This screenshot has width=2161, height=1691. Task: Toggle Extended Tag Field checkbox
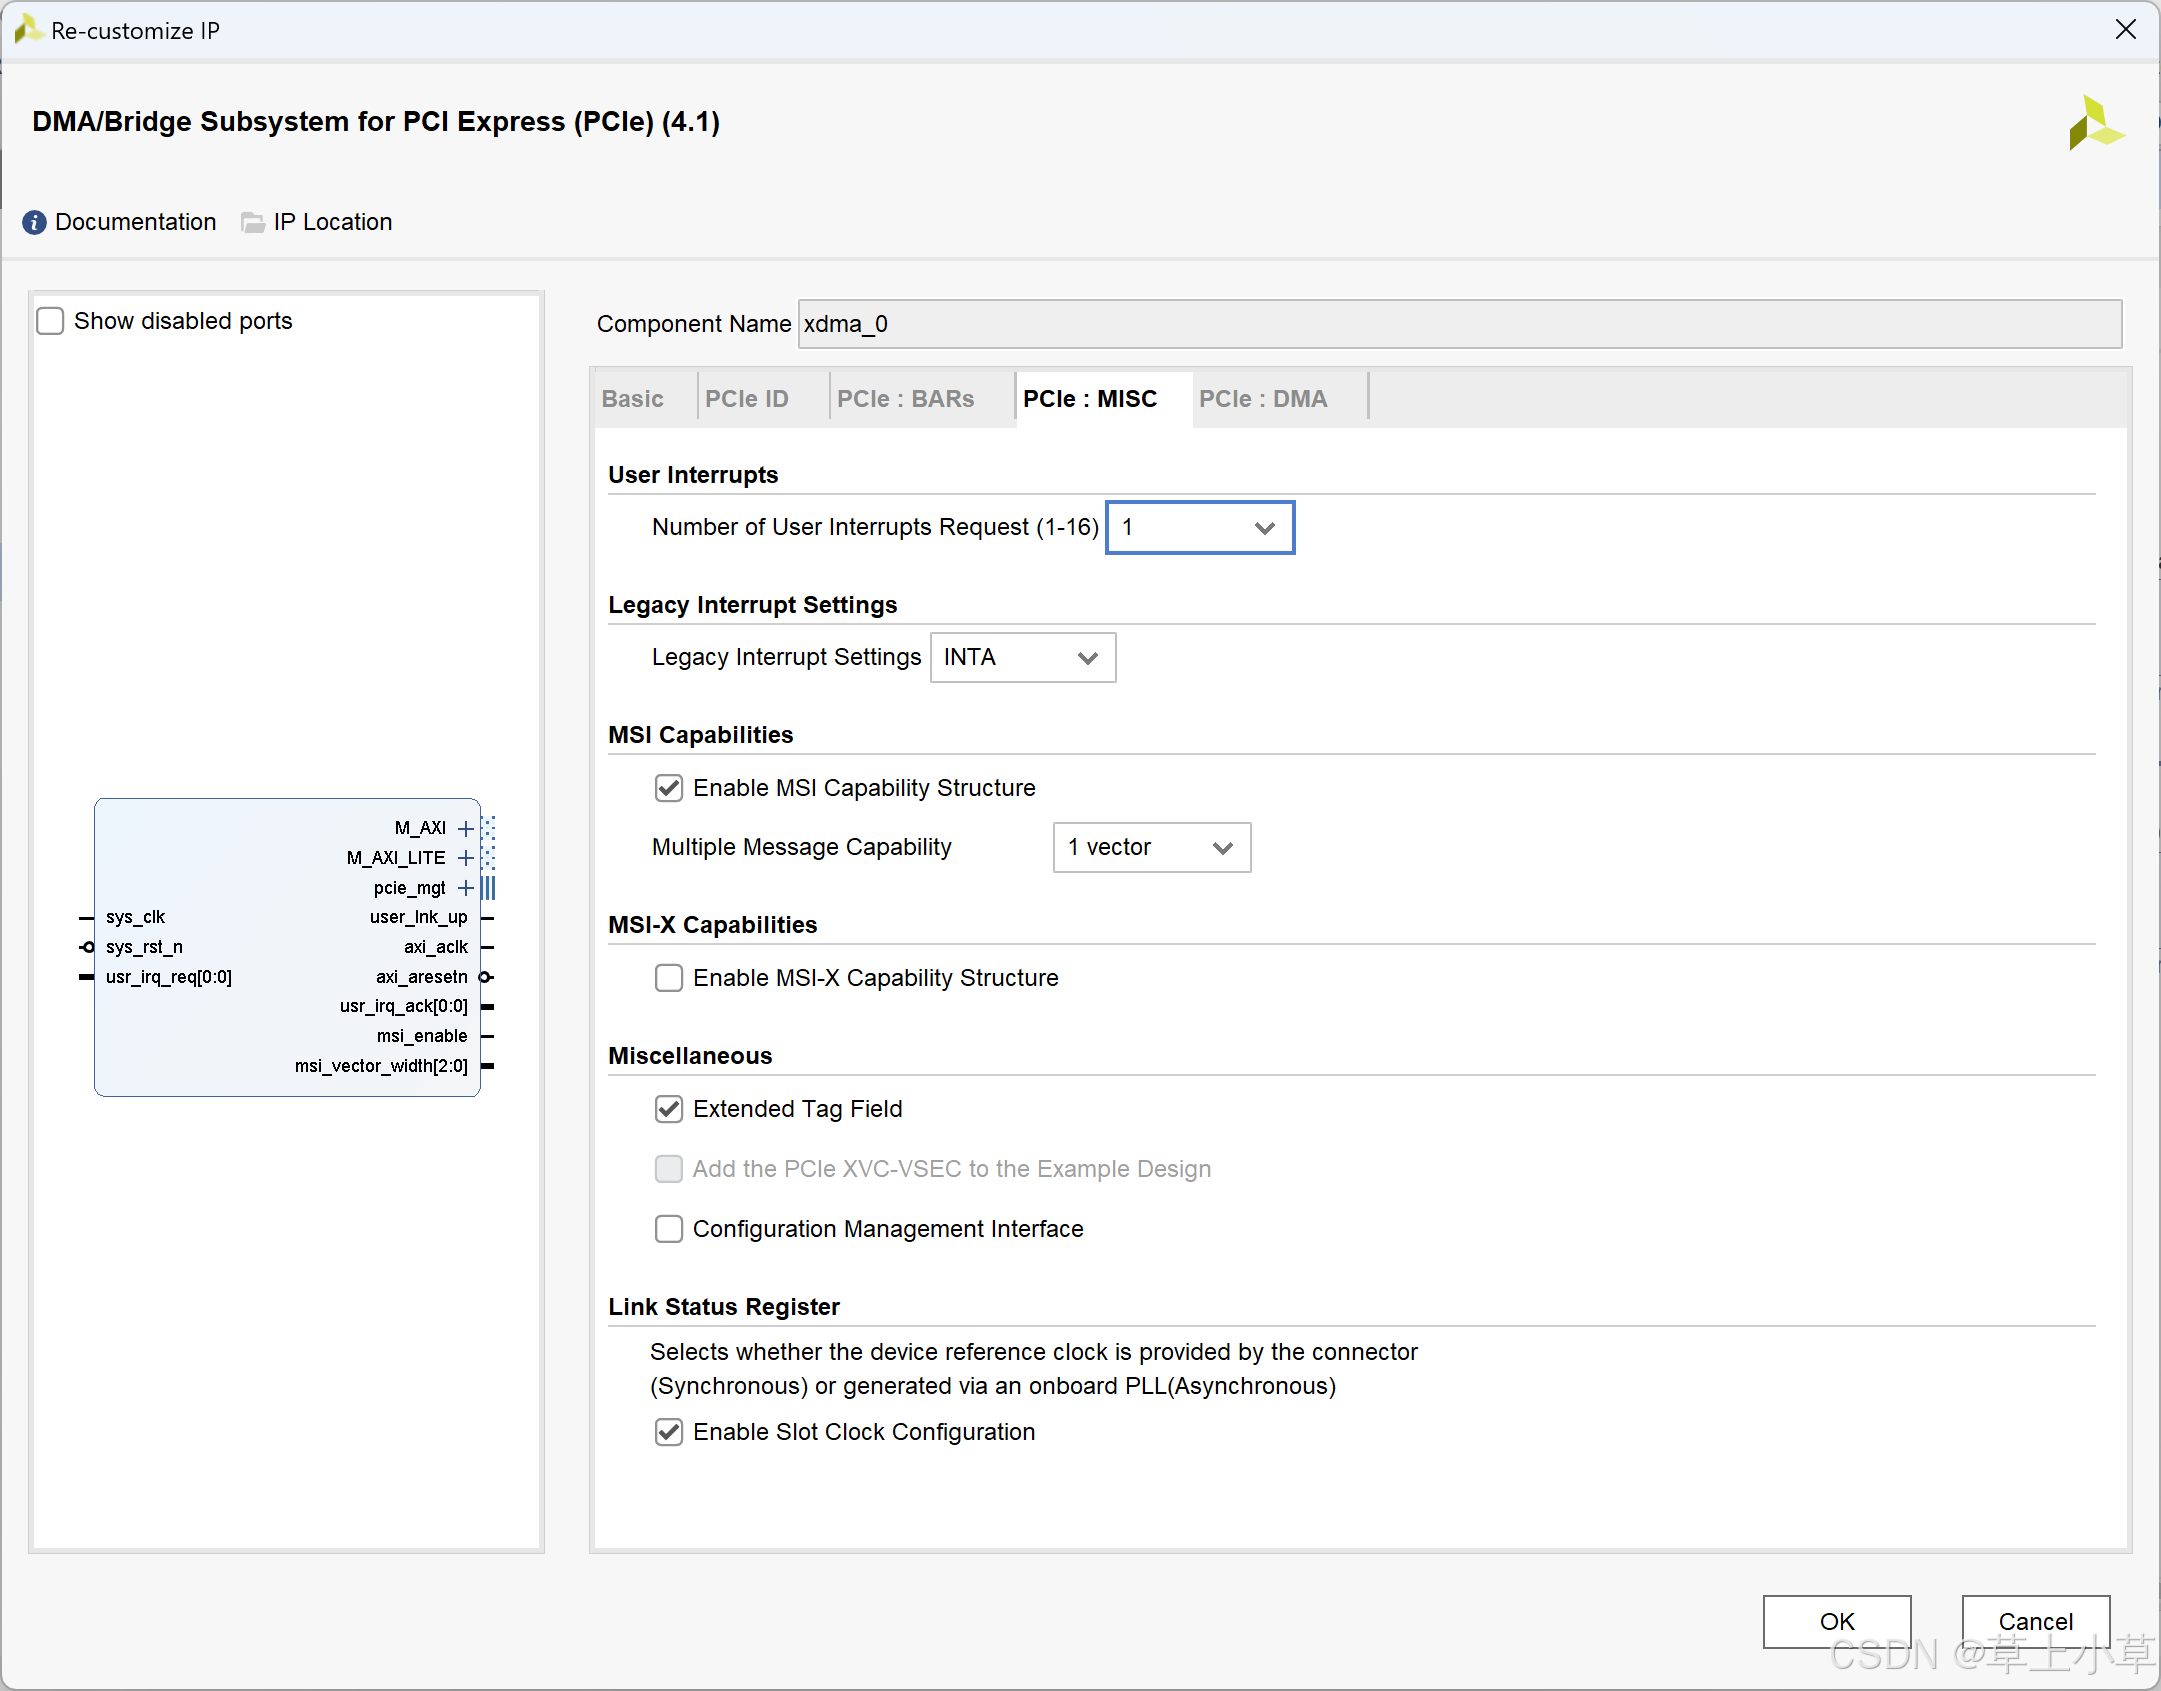[x=669, y=1109]
